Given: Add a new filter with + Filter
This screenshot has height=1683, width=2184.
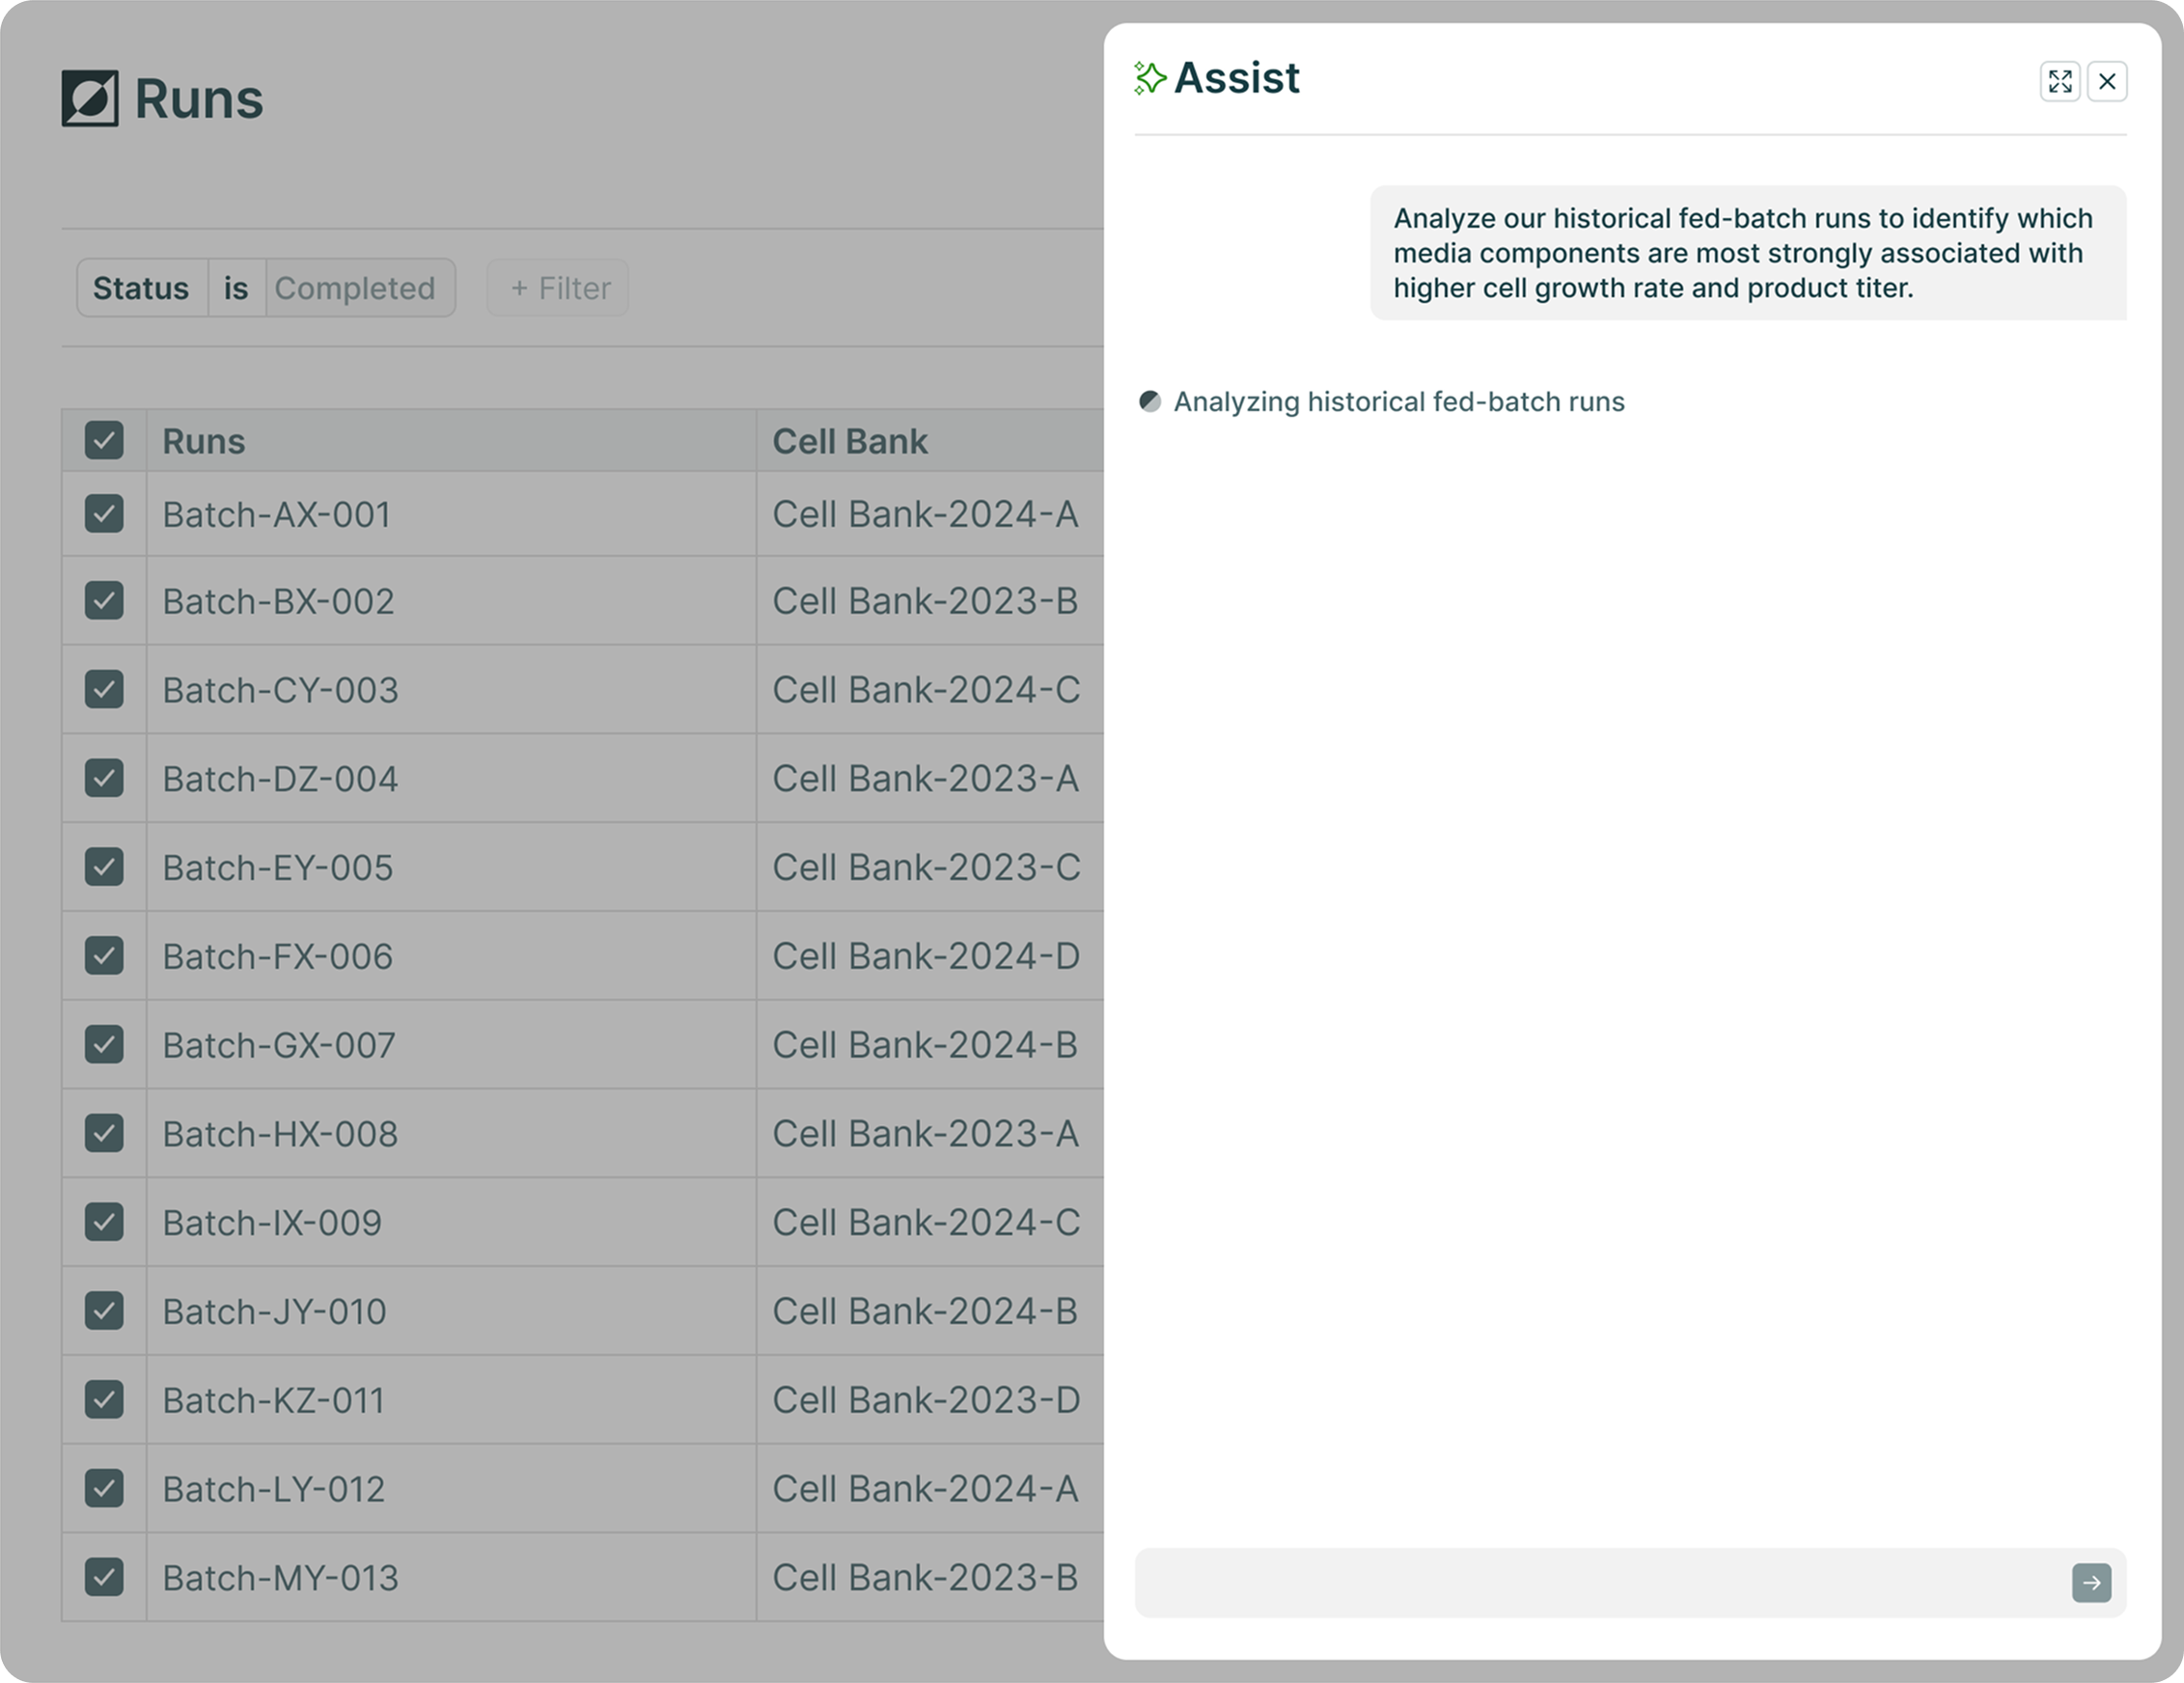Looking at the screenshot, I should [x=558, y=288].
